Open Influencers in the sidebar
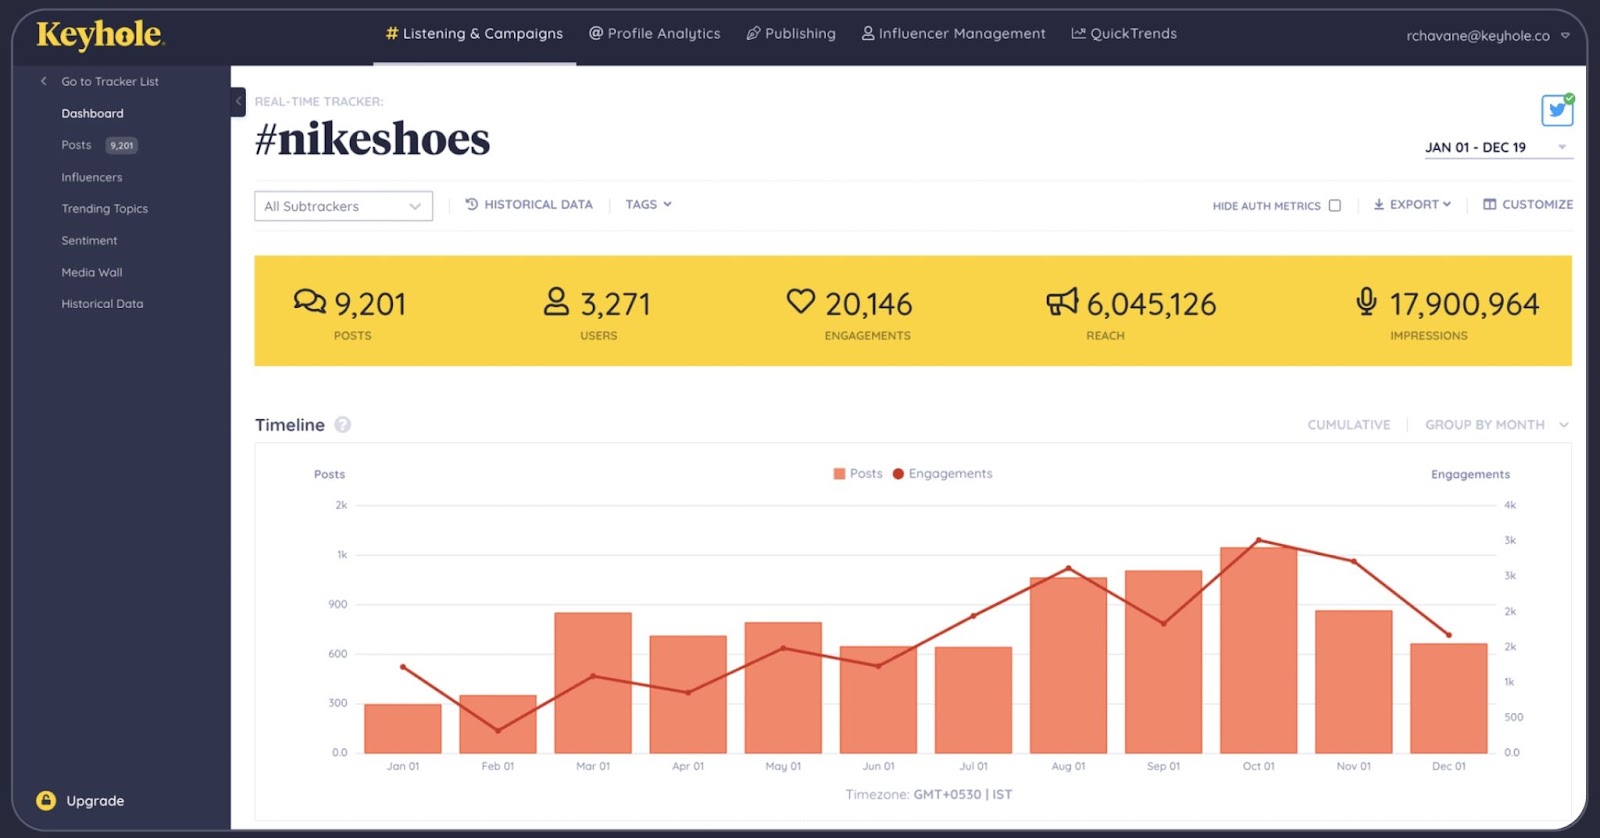The image size is (1600, 838). point(92,177)
